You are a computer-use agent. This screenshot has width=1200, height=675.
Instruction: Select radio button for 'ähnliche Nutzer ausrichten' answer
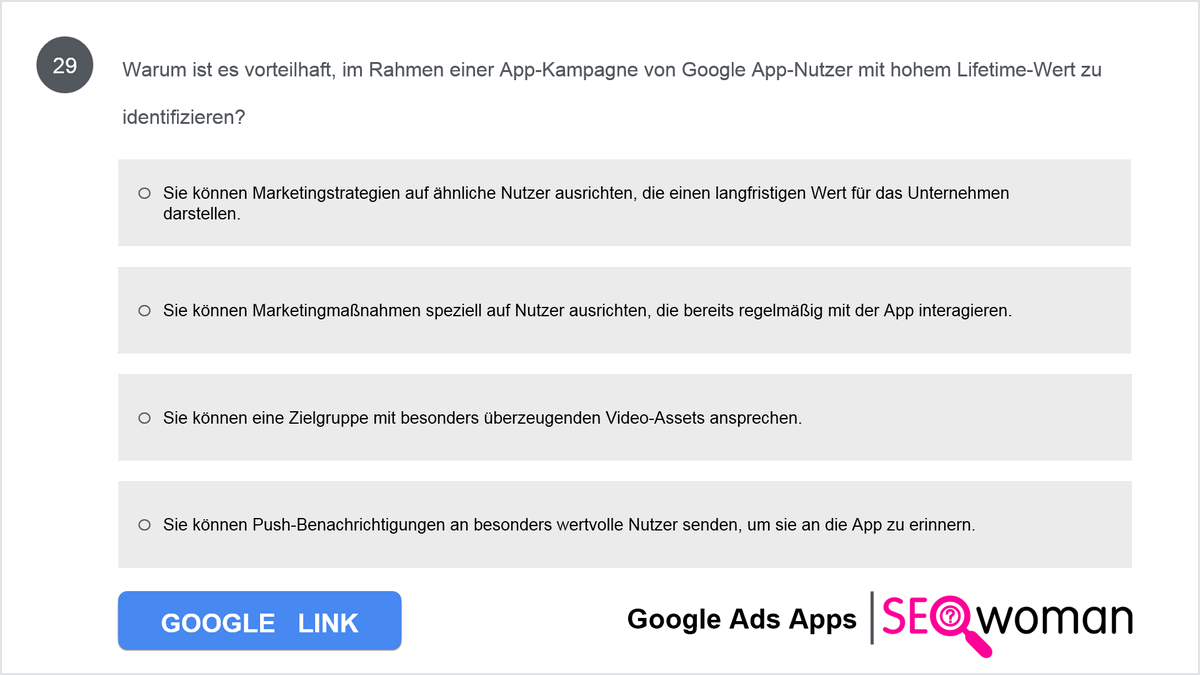point(144,193)
